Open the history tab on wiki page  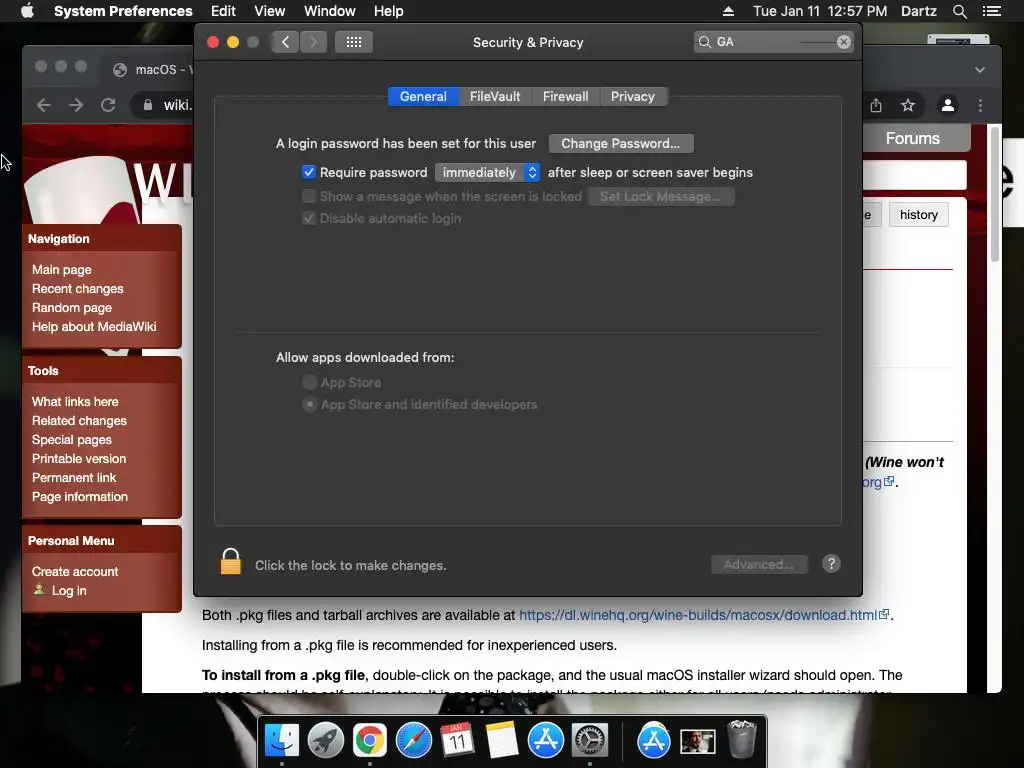click(x=918, y=215)
